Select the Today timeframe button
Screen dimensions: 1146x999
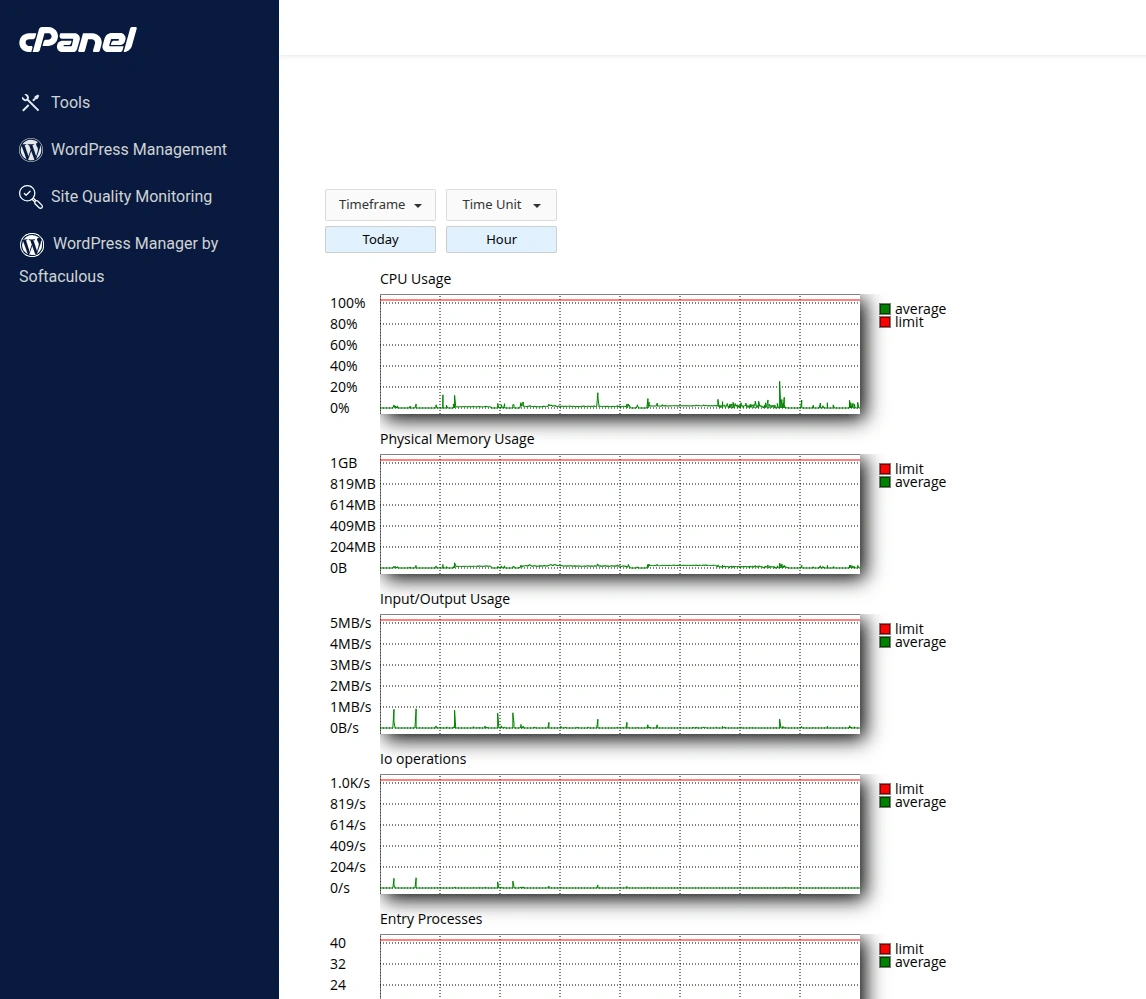pyautogui.click(x=380, y=240)
